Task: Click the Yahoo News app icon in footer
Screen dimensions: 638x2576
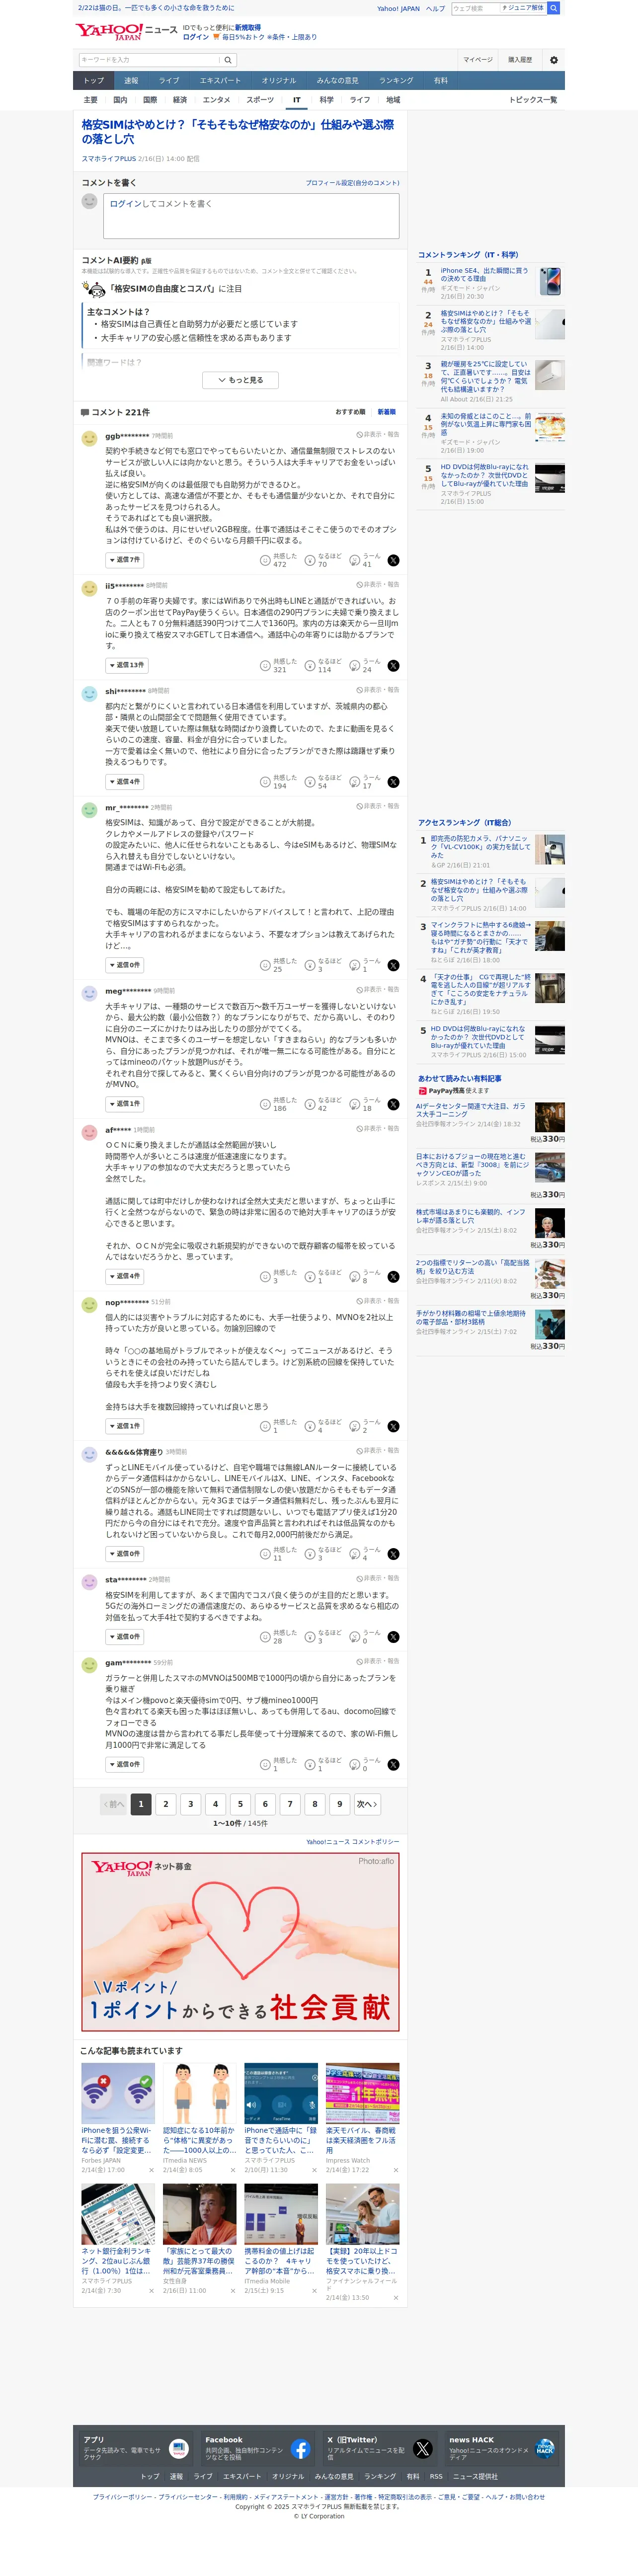Action: coord(178,2449)
